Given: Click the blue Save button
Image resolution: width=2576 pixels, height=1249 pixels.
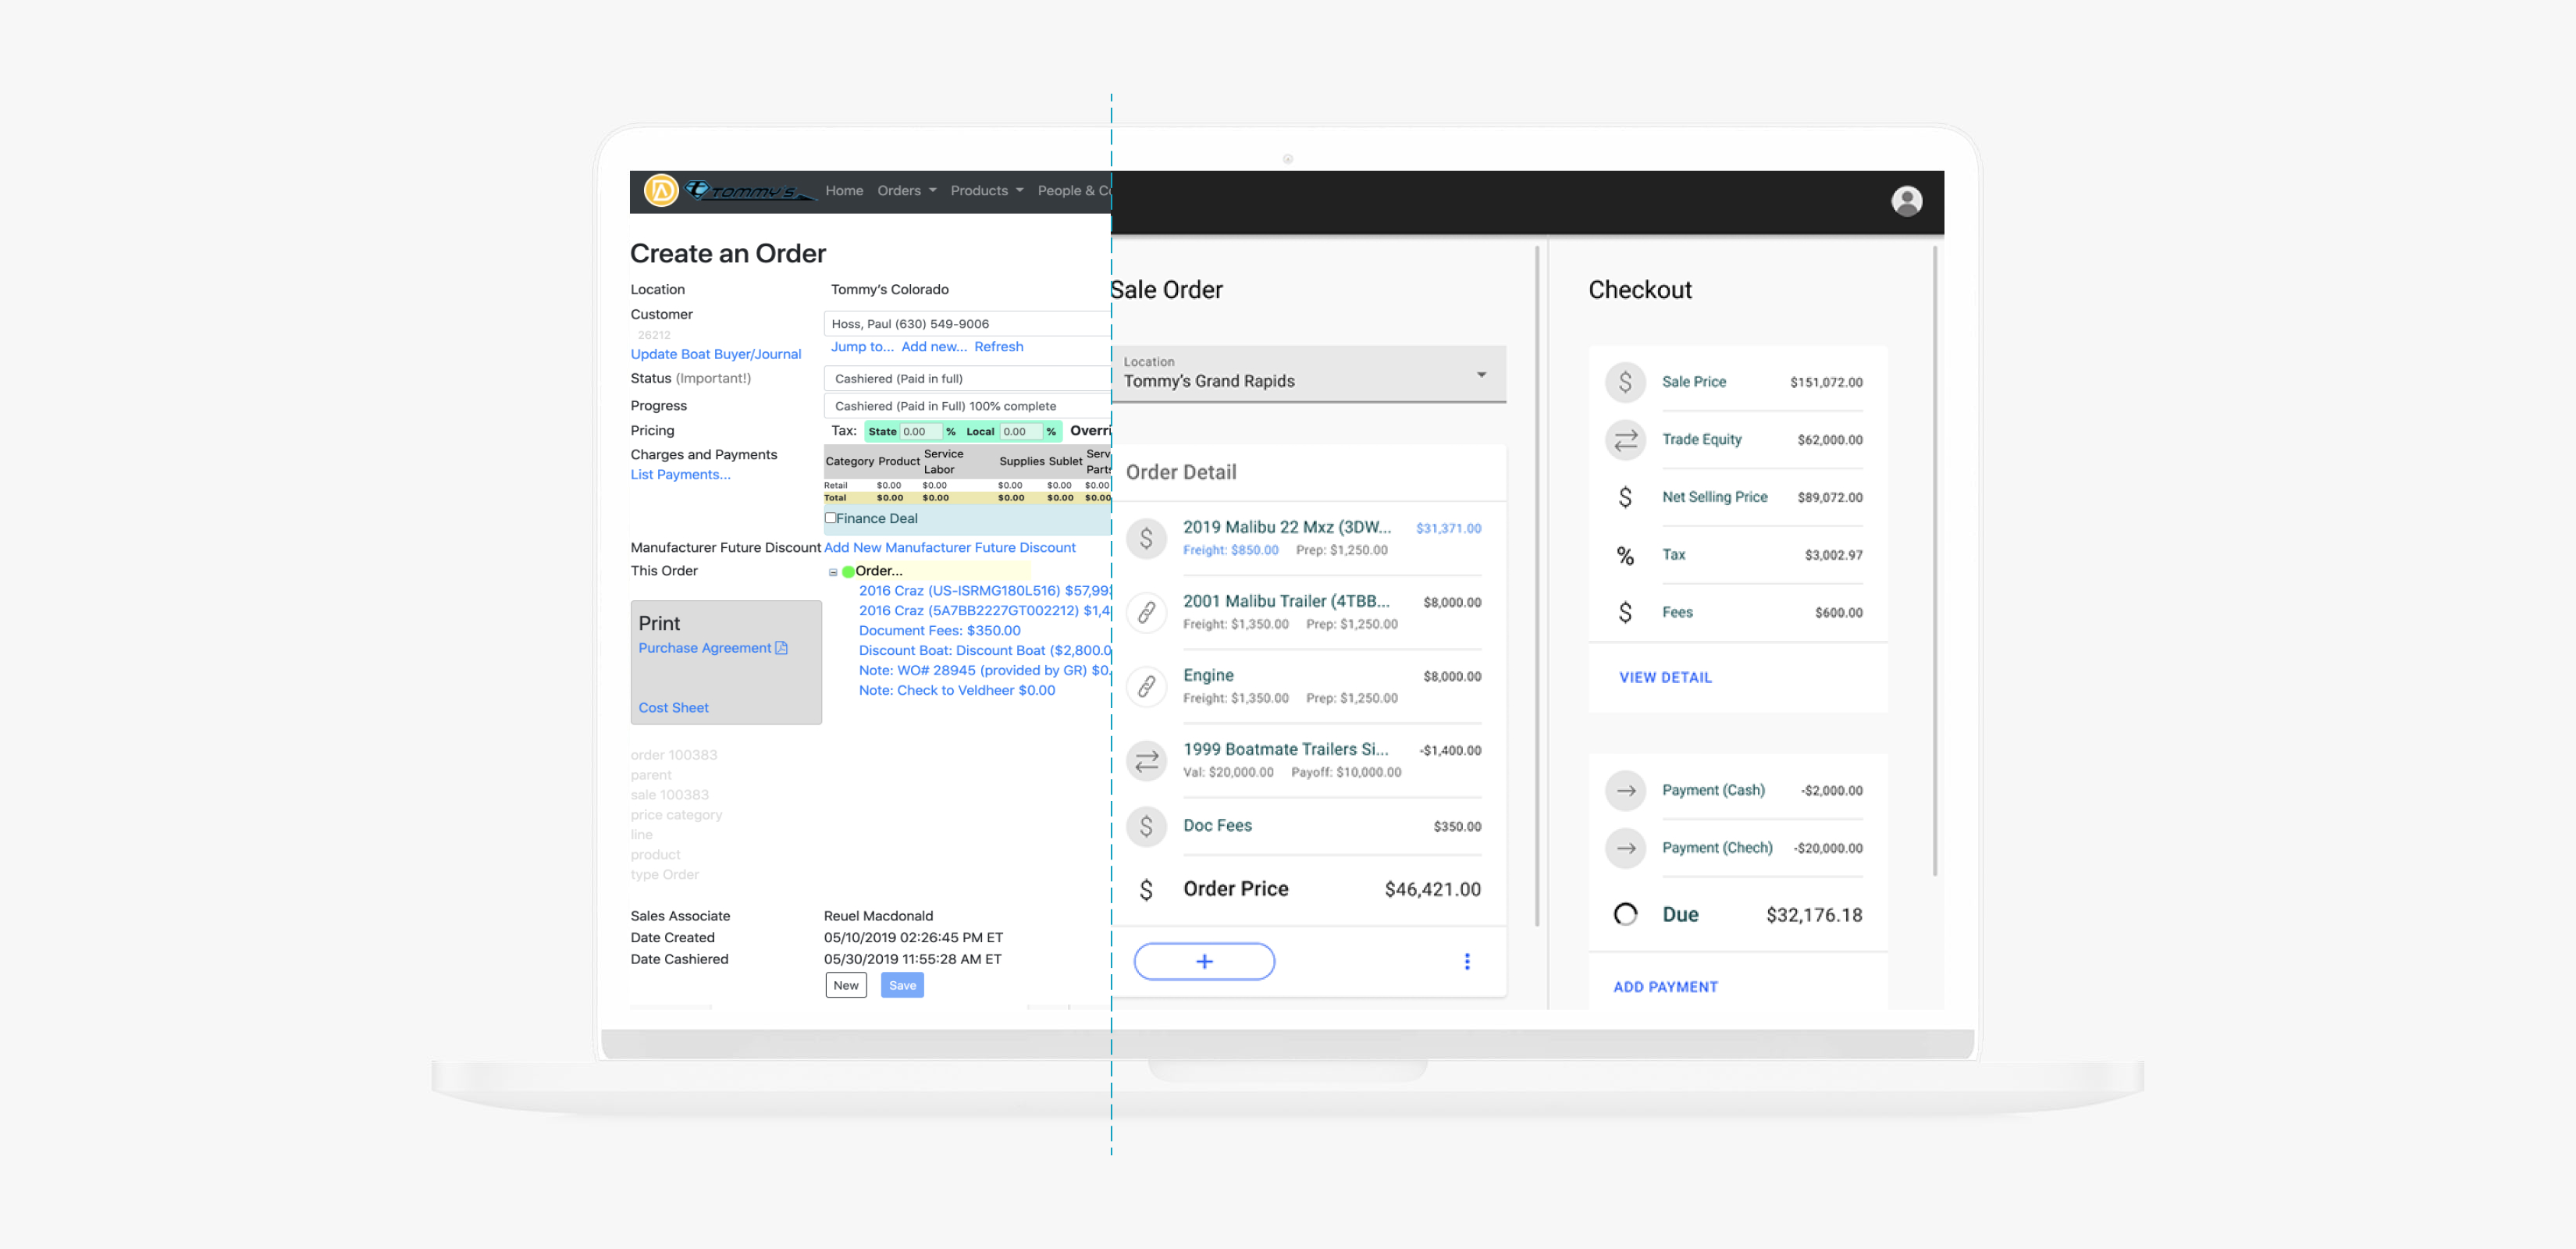Looking at the screenshot, I should [901, 985].
